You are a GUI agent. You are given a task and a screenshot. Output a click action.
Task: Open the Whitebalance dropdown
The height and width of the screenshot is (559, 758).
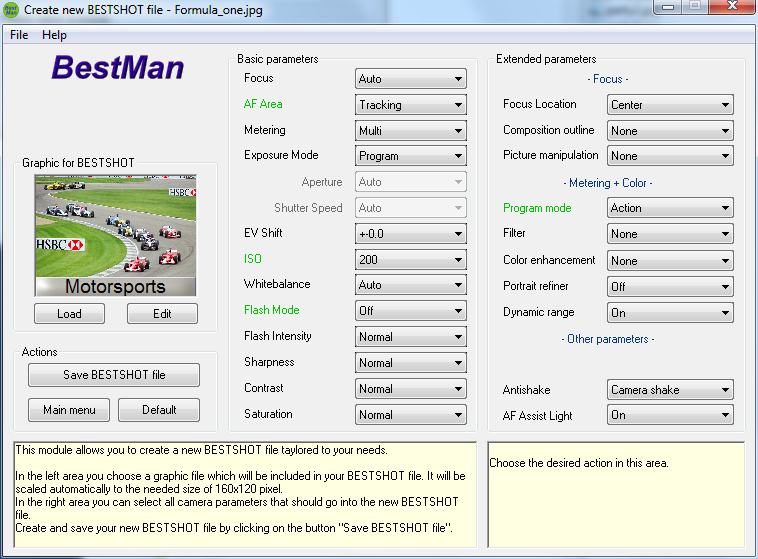pos(410,285)
